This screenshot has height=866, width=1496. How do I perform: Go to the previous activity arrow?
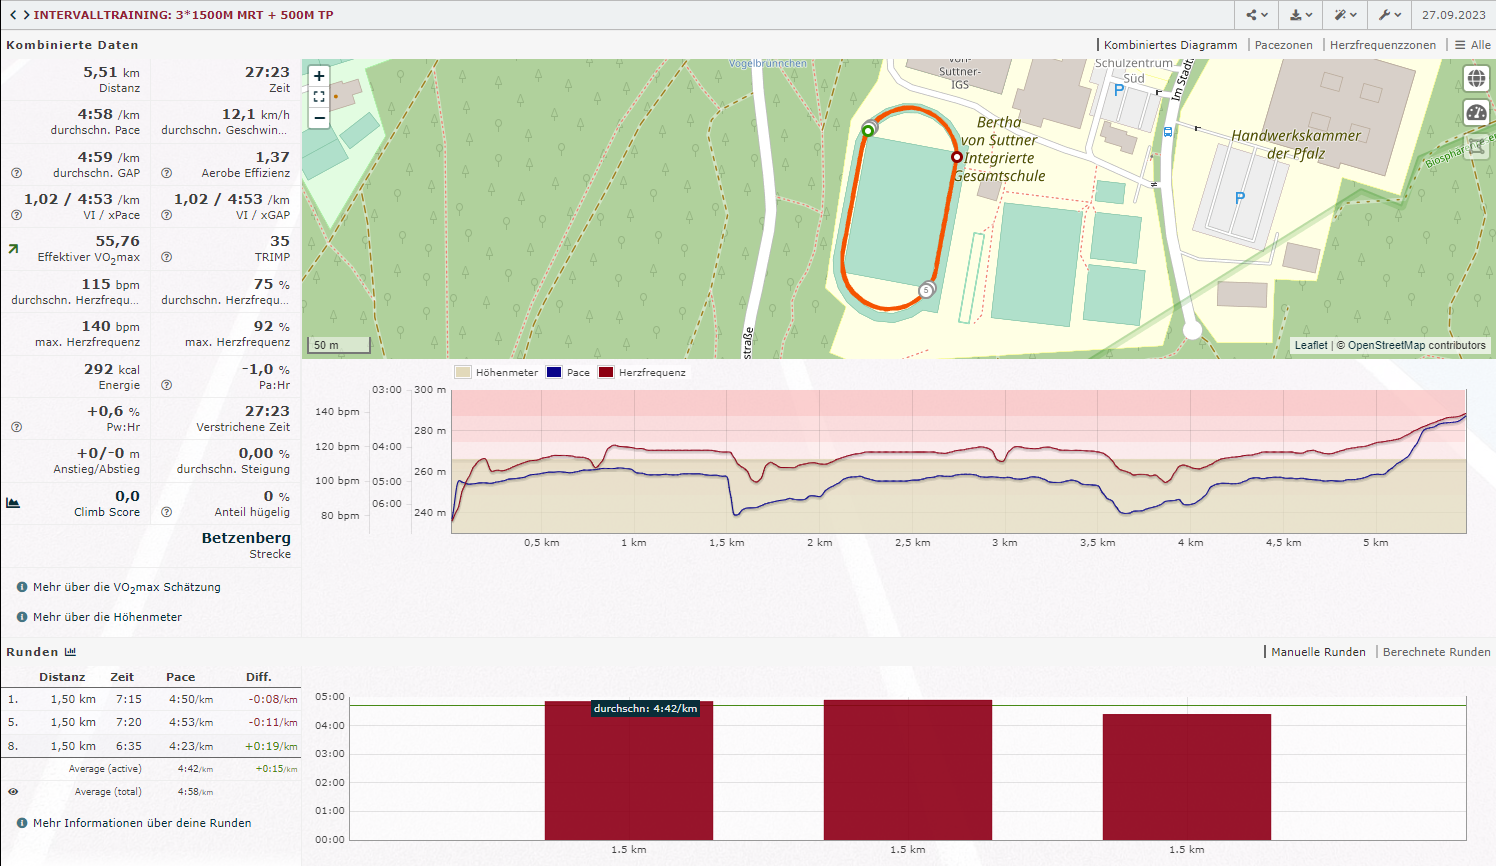(x=13, y=15)
